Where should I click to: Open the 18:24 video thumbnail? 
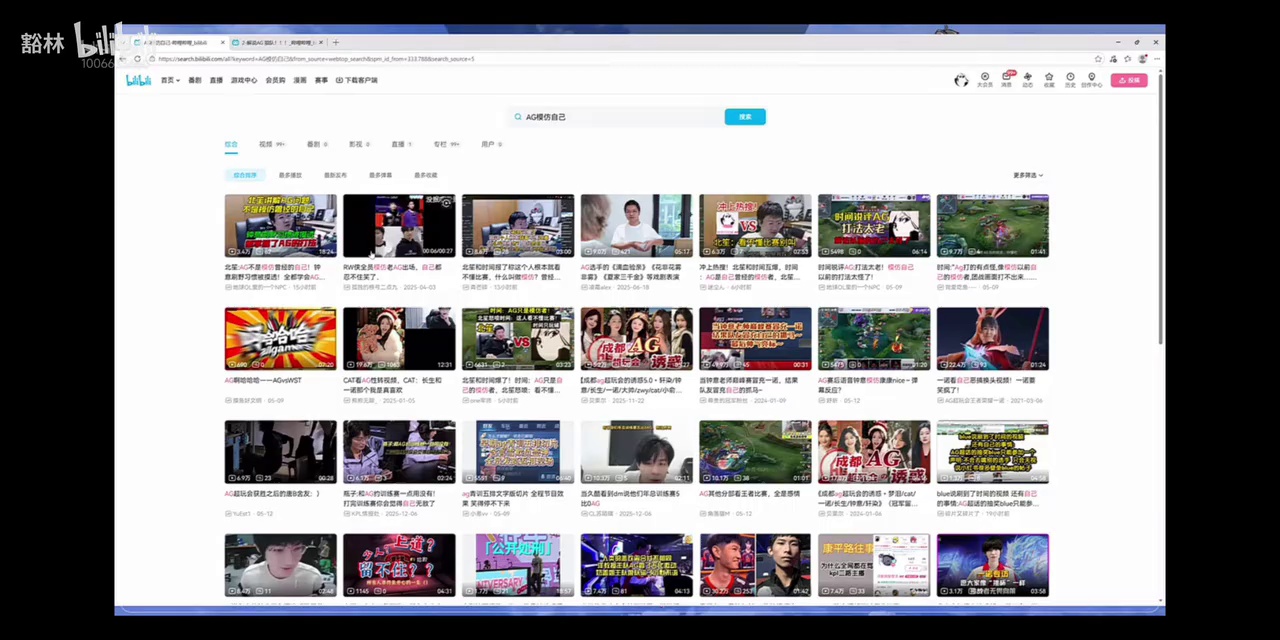tap(280, 226)
